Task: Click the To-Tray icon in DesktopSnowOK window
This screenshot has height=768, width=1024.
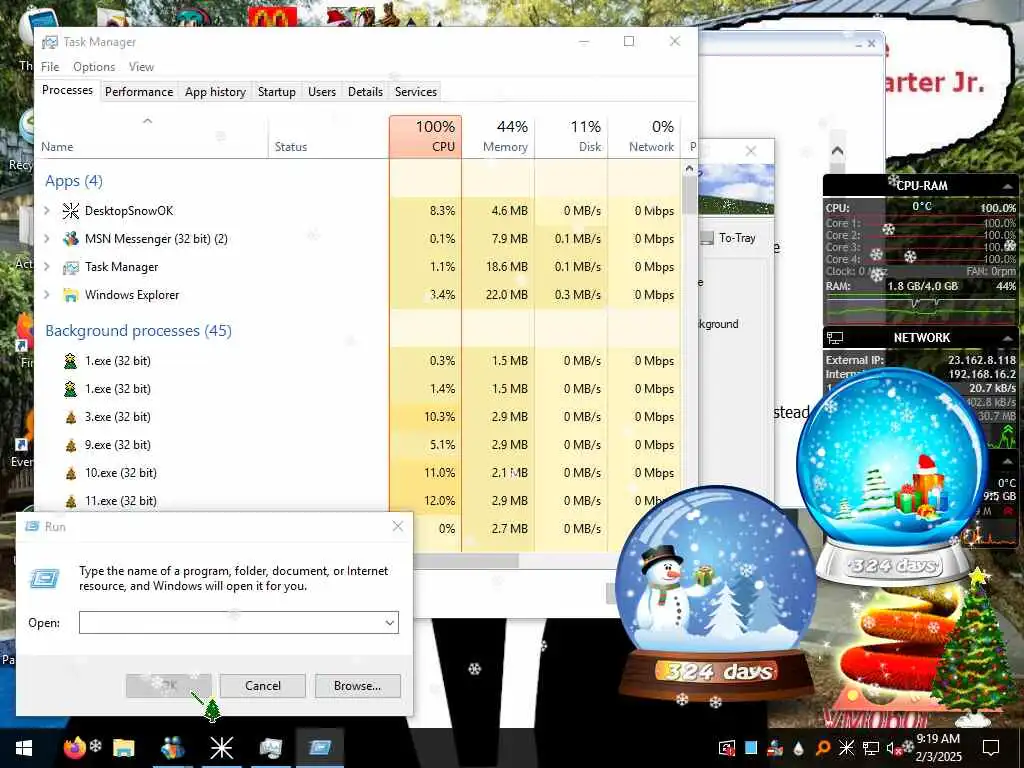Action: pyautogui.click(x=707, y=238)
